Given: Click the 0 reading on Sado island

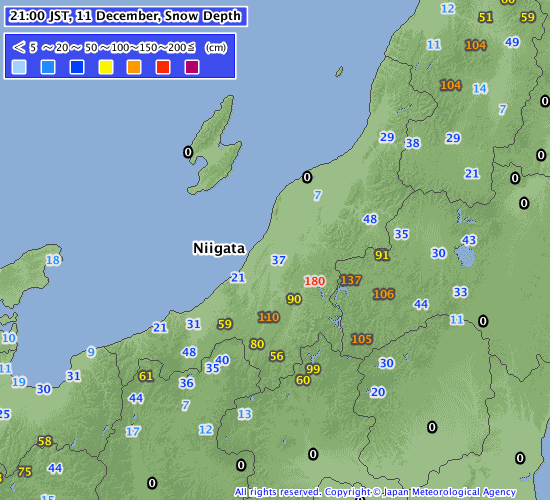Looking at the screenshot, I should tap(188, 152).
